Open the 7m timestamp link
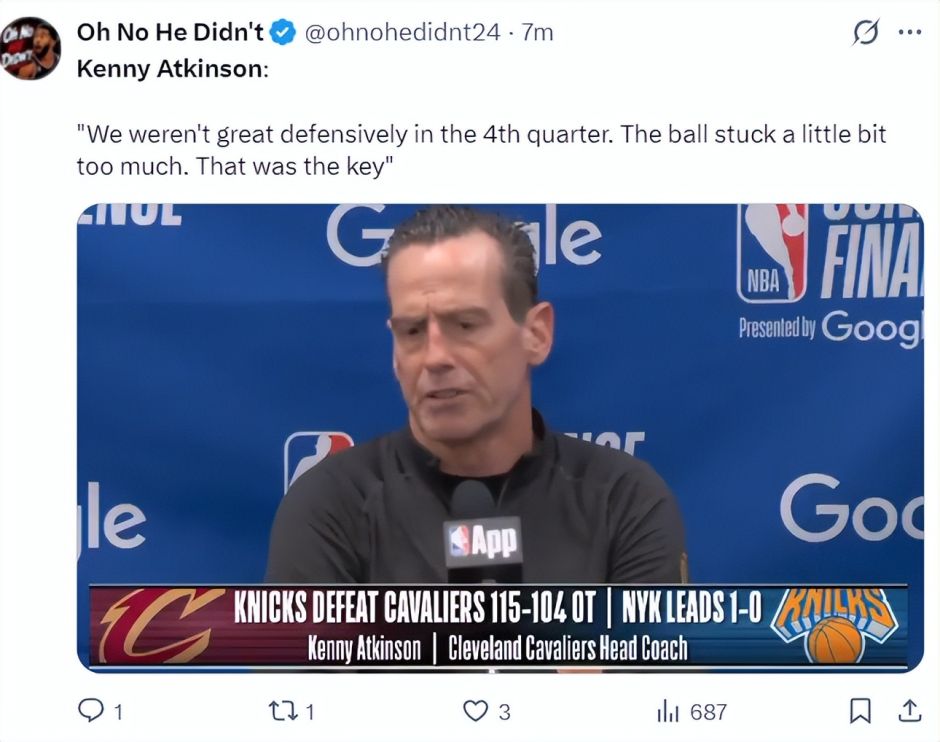 pyautogui.click(x=537, y=32)
